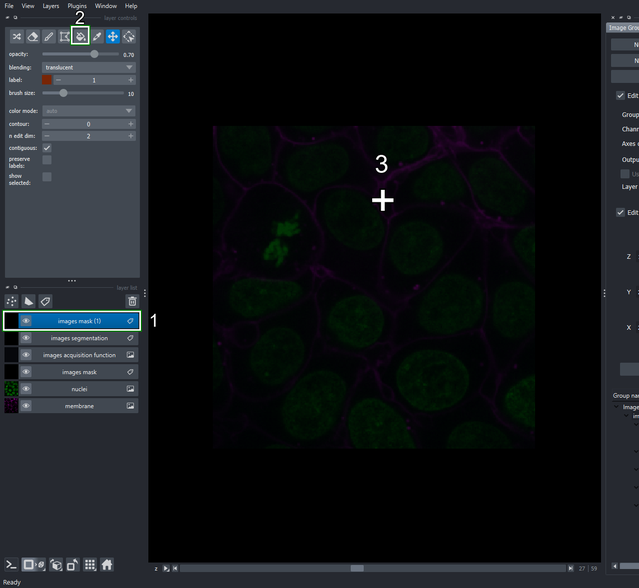This screenshot has width=639, height=588.
Task: Create a new shapes layer
Action: tap(28, 302)
